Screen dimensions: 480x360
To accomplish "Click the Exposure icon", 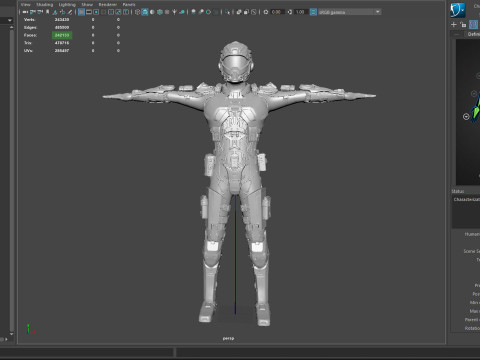I will 266,12.
